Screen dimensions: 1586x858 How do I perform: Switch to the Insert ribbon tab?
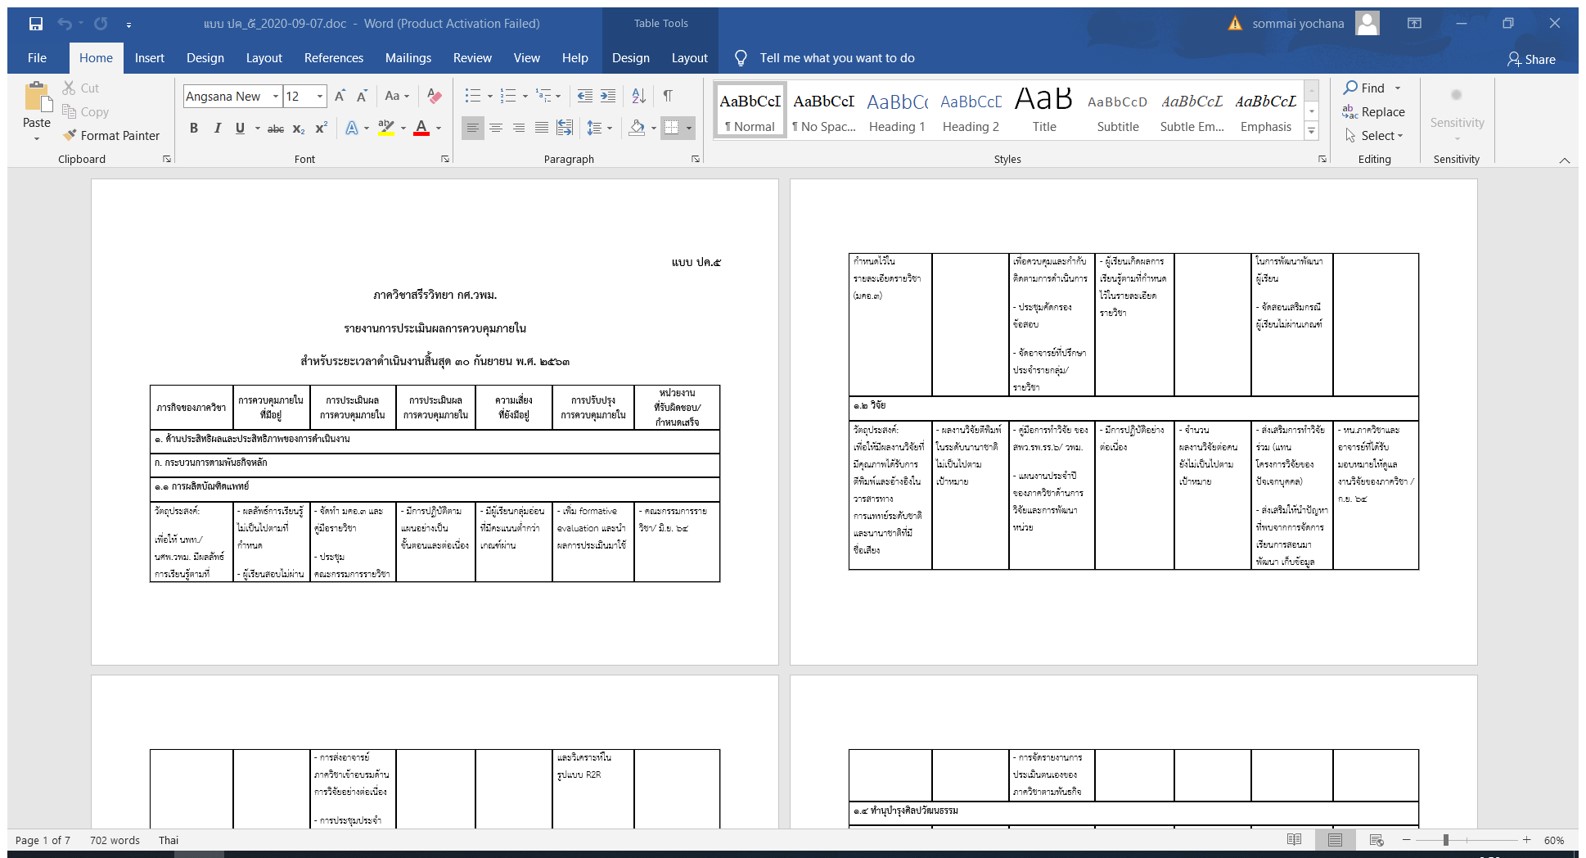[149, 58]
